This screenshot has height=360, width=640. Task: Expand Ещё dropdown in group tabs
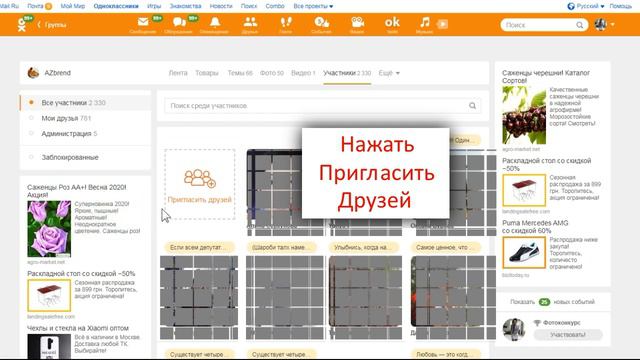coord(389,73)
